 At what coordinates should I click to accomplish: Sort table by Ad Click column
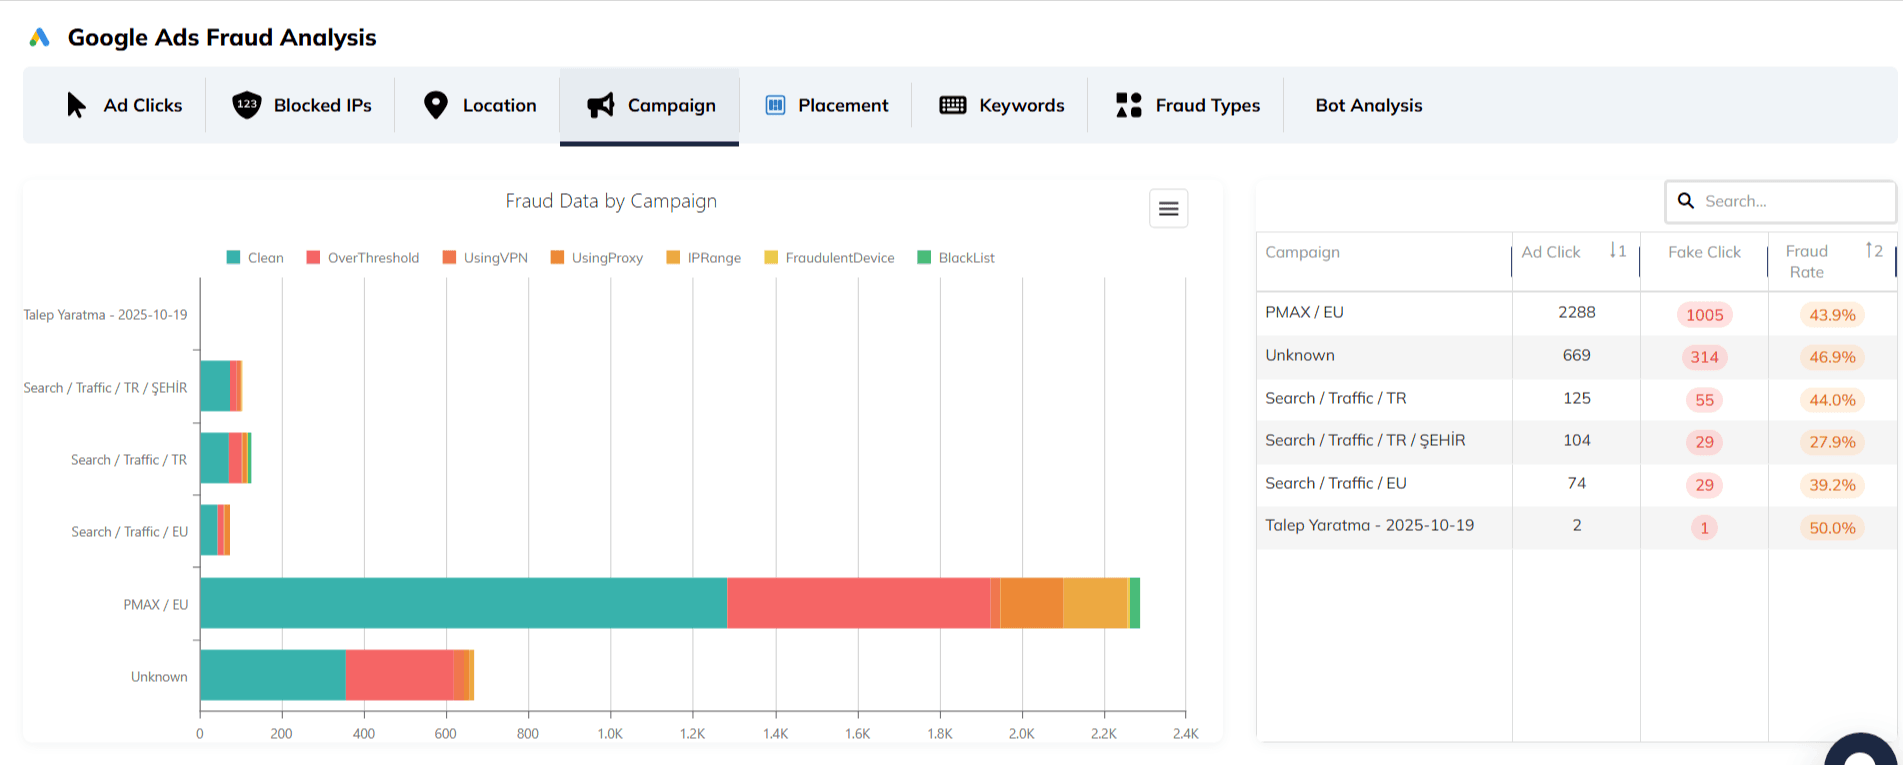coord(1617,251)
